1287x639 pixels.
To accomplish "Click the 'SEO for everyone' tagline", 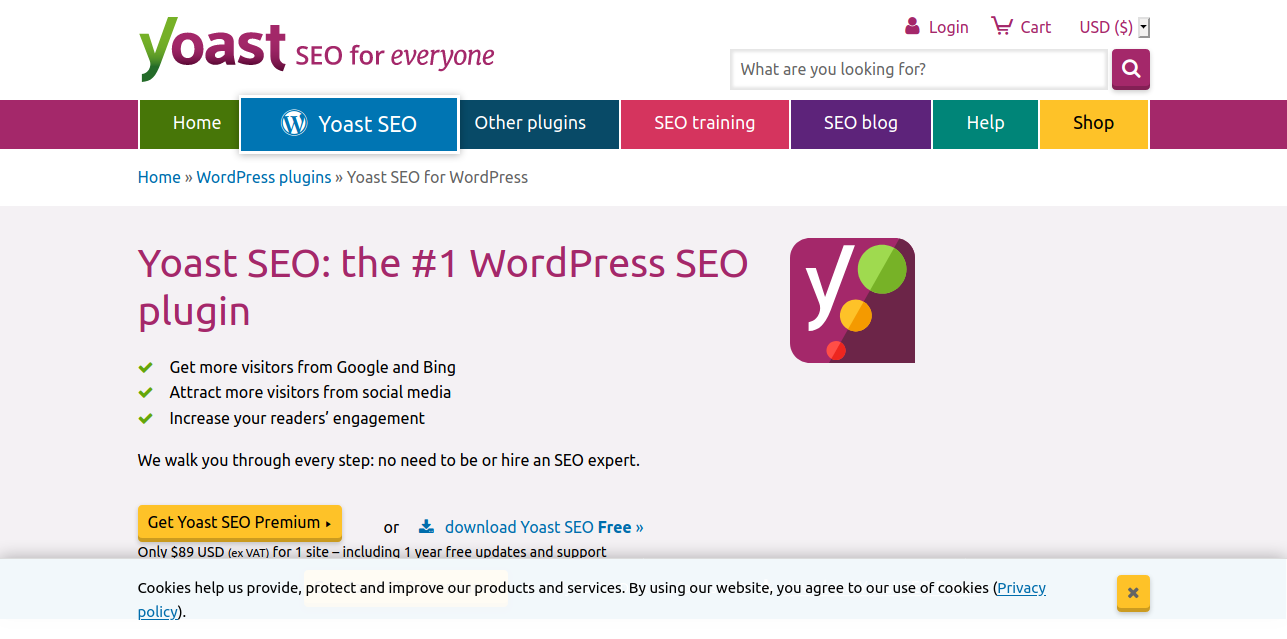I will coord(395,55).
